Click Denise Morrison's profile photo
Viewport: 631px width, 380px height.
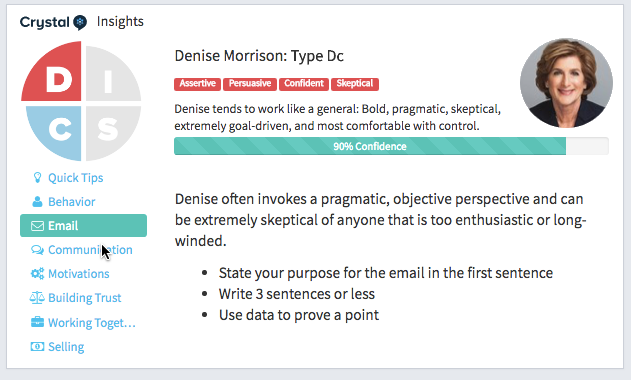[566, 83]
